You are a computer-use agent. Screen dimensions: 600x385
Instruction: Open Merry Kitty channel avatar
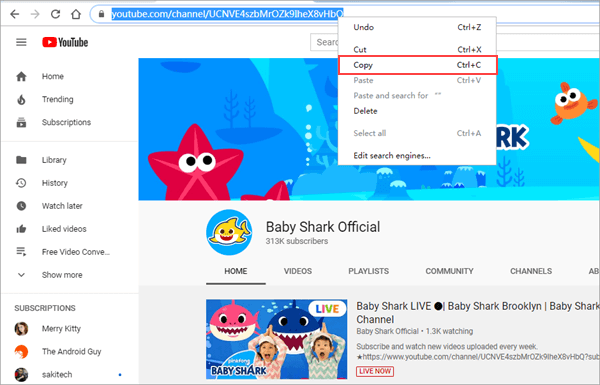21,329
